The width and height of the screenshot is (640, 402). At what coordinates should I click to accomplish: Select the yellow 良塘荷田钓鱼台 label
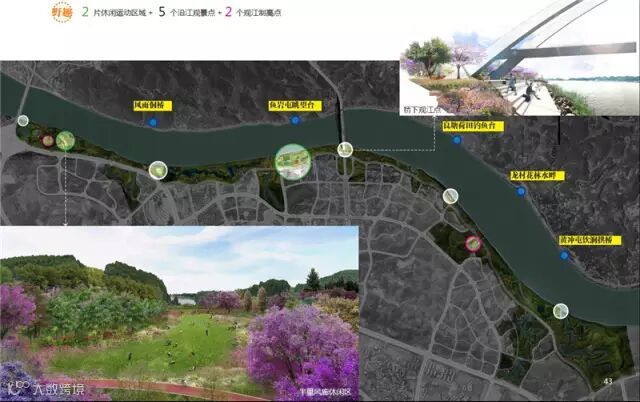473,126
